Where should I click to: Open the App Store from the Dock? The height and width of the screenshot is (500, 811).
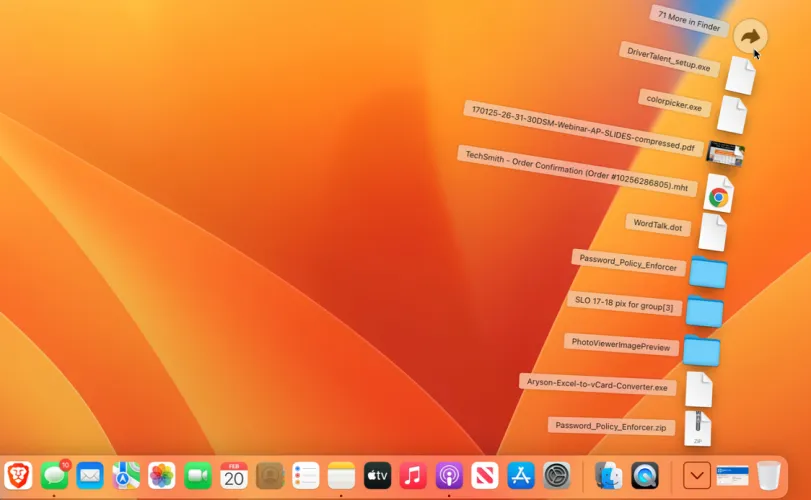point(521,475)
